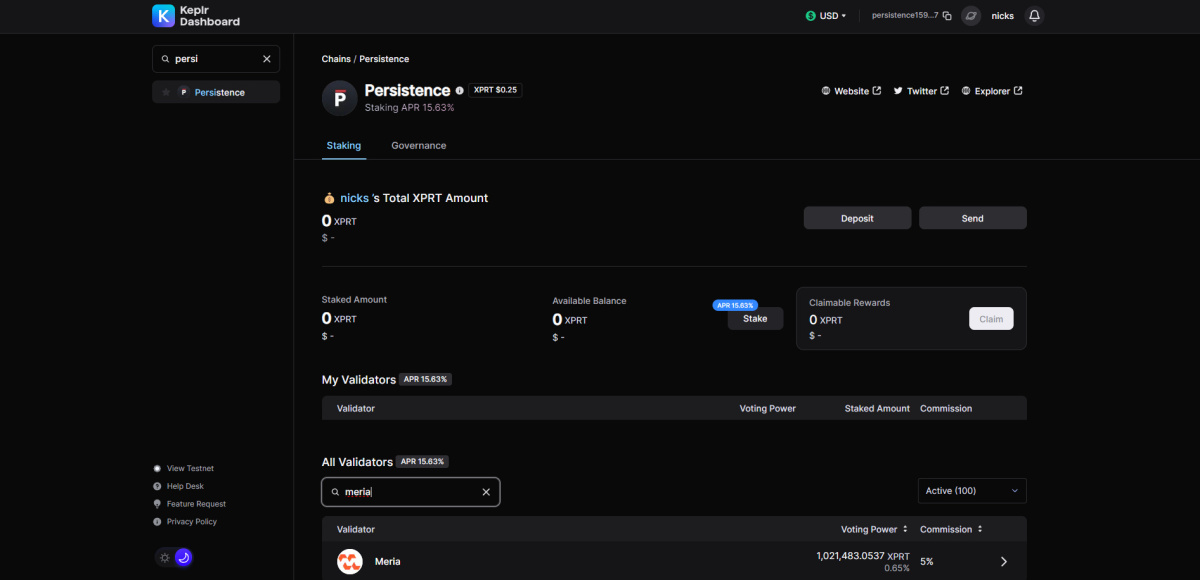Click the Deposit button
Image resolution: width=1200 pixels, height=580 pixels.
pos(858,218)
